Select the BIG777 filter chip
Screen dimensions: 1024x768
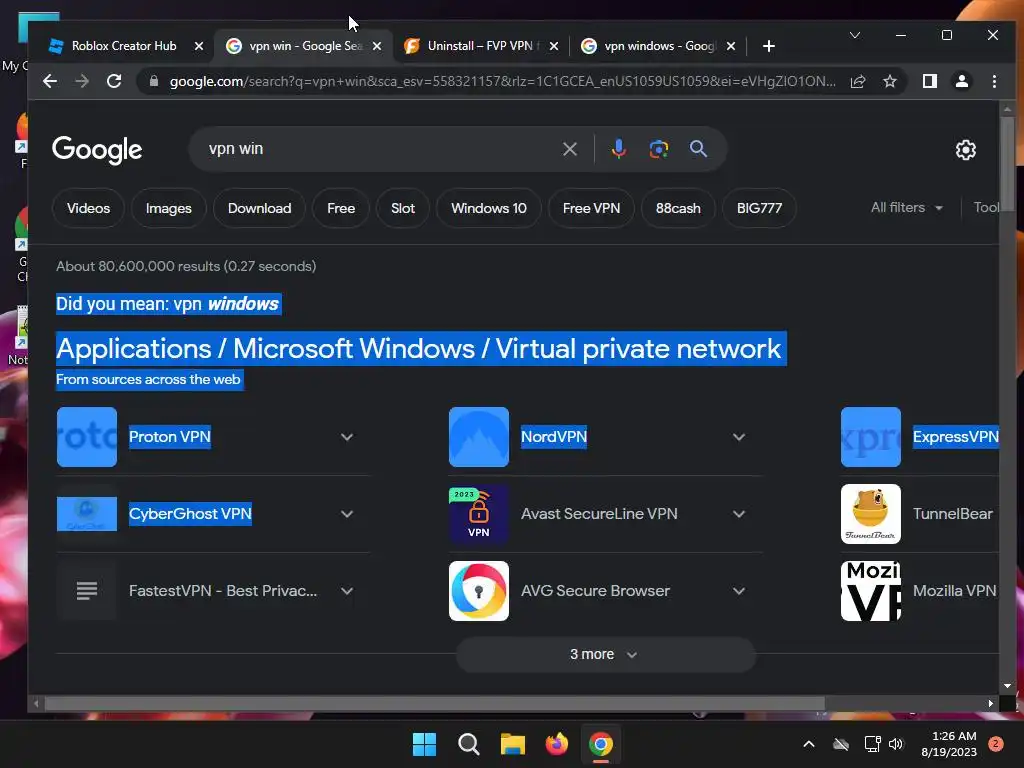[759, 208]
